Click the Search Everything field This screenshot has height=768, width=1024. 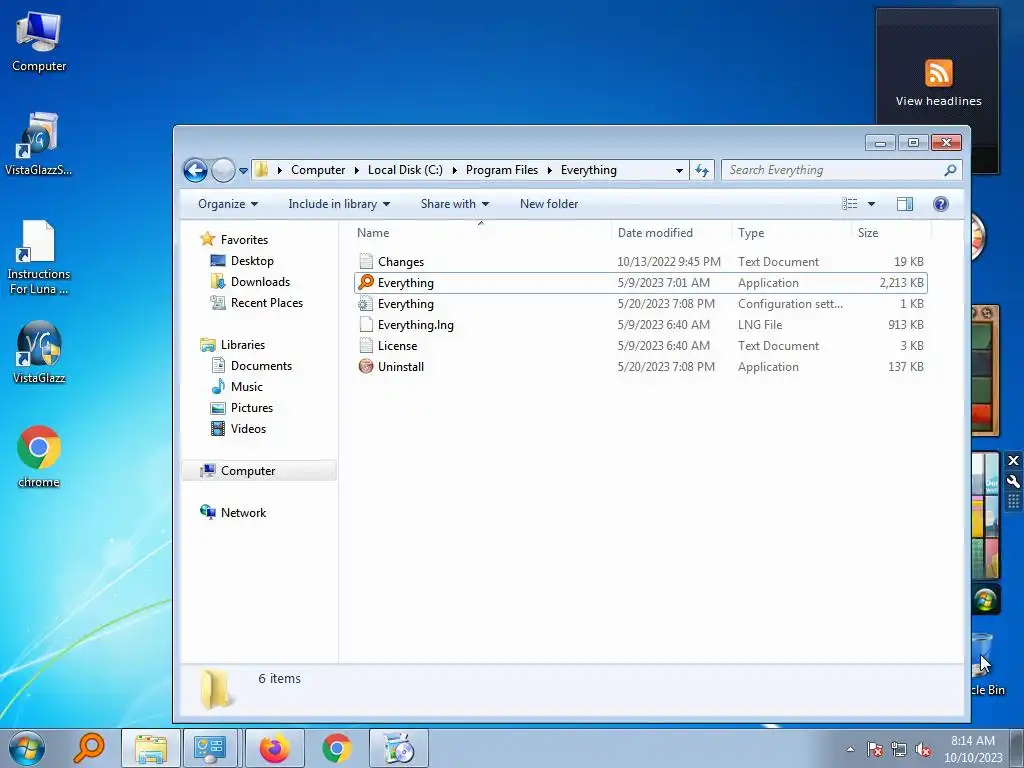(841, 170)
